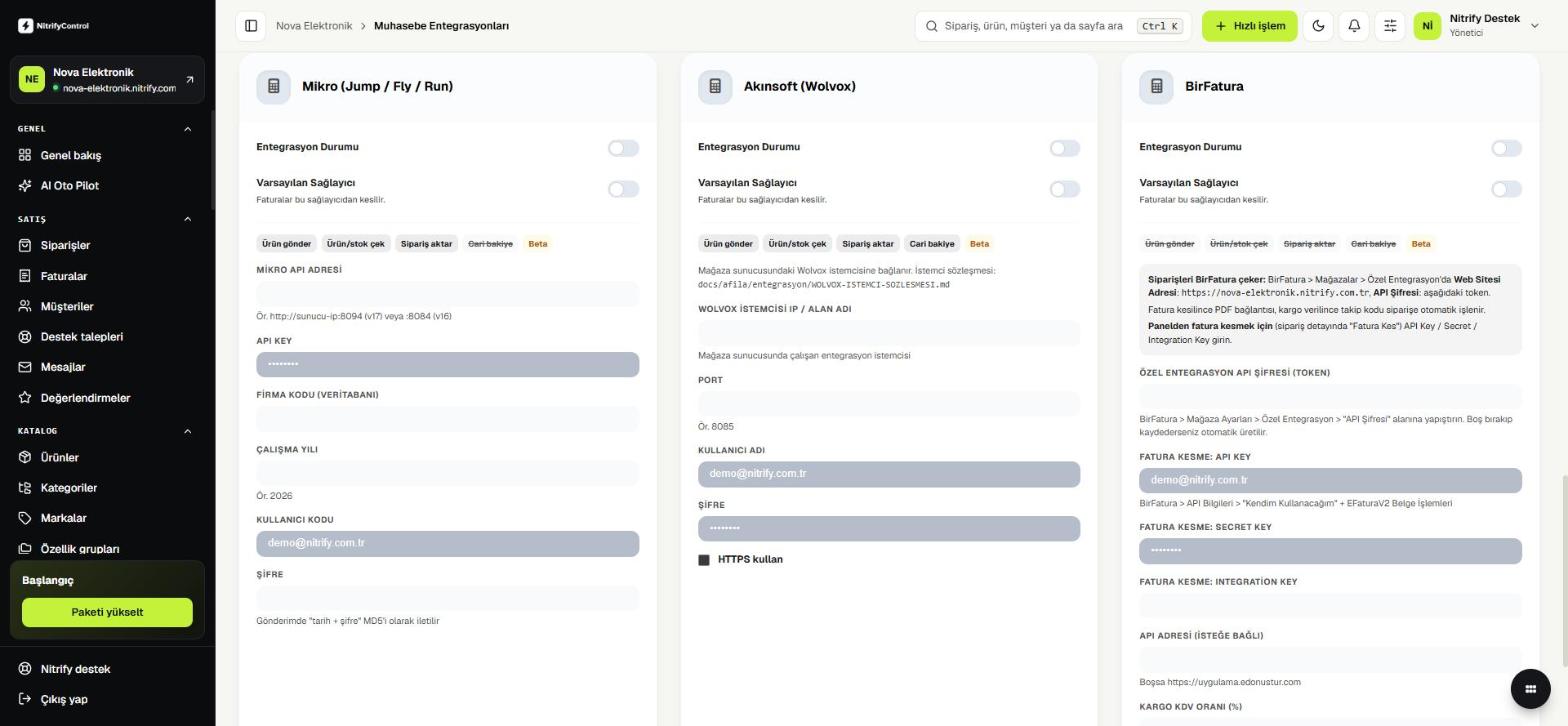
Task: Open the apps grid floating button
Action: (1530, 688)
